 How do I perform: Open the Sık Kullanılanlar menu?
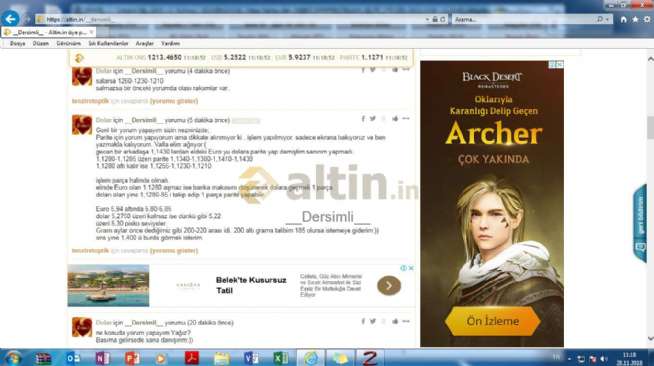pyautogui.click(x=108, y=43)
